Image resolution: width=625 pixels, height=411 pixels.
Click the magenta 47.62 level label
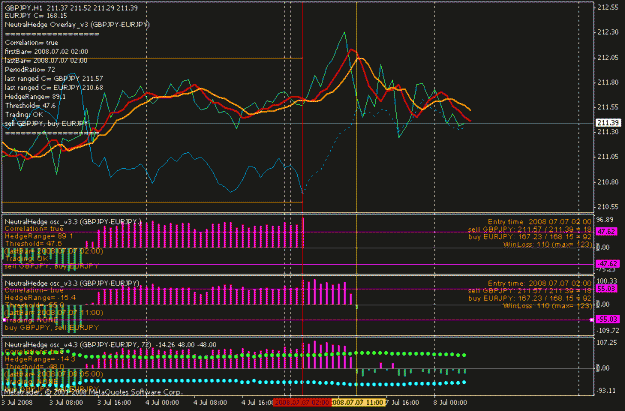tap(607, 232)
